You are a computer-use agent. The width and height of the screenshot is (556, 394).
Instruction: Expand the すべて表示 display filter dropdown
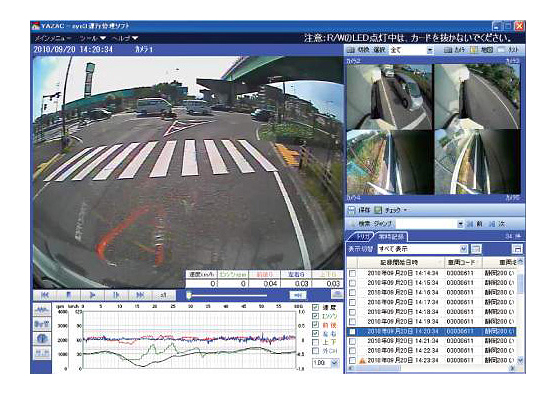[x=463, y=249]
